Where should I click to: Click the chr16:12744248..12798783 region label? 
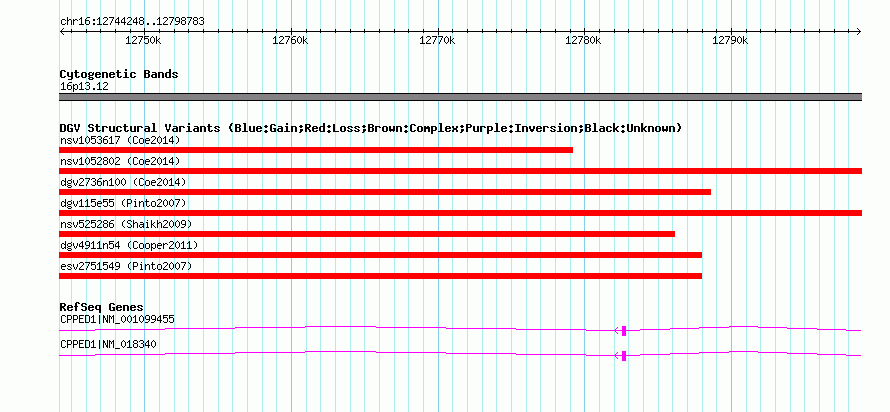tap(132, 22)
